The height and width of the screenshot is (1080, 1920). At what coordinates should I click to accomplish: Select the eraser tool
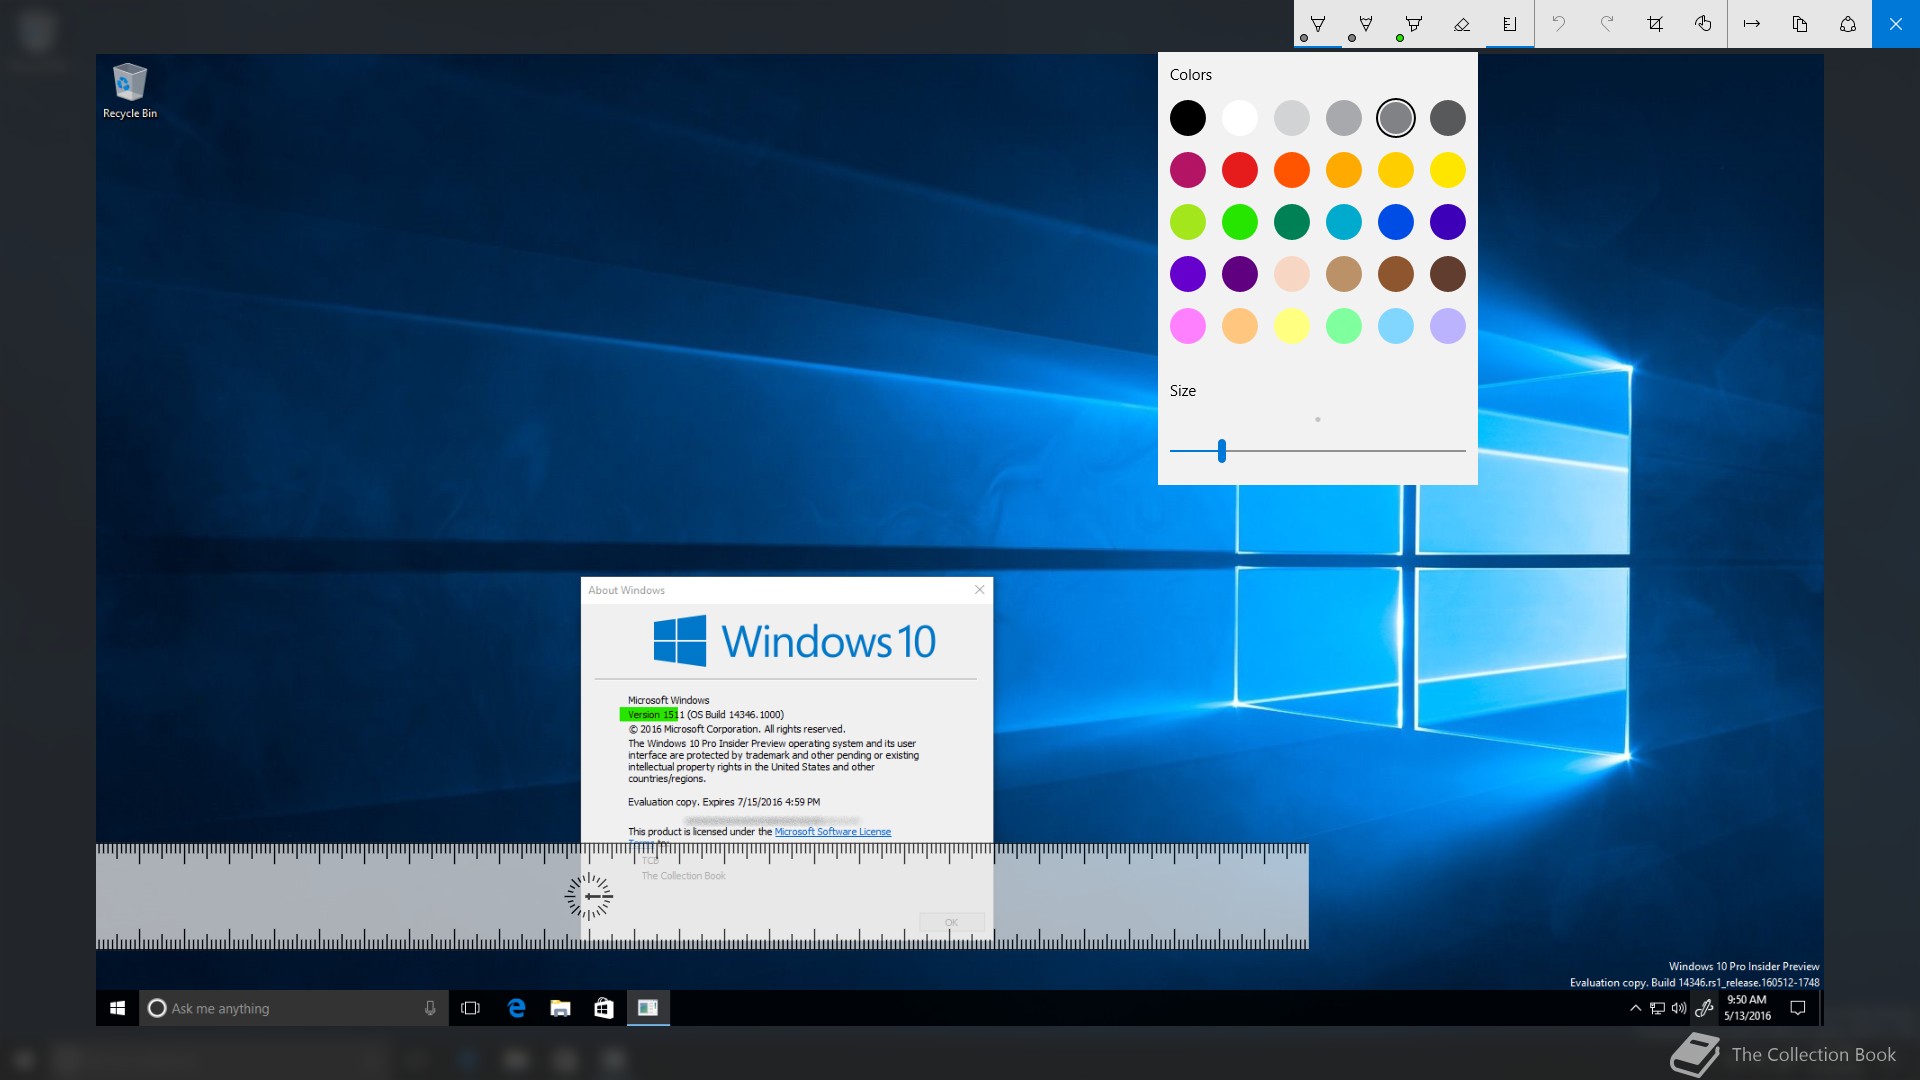1462,24
